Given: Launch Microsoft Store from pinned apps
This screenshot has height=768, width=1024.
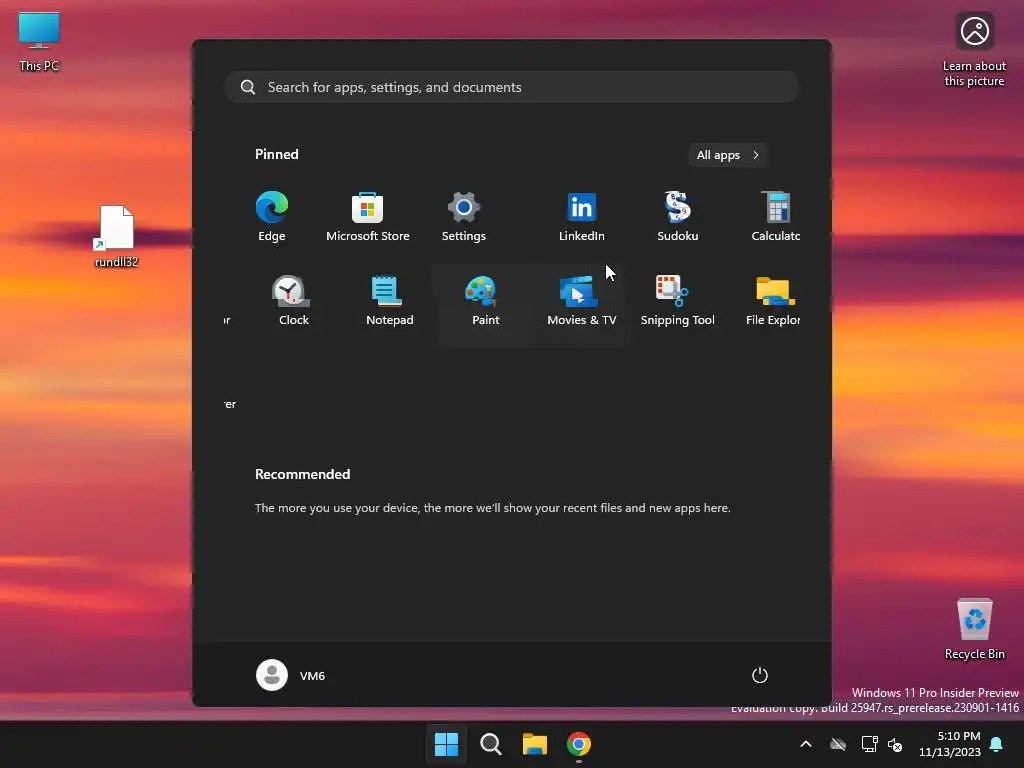Looking at the screenshot, I should click(368, 216).
